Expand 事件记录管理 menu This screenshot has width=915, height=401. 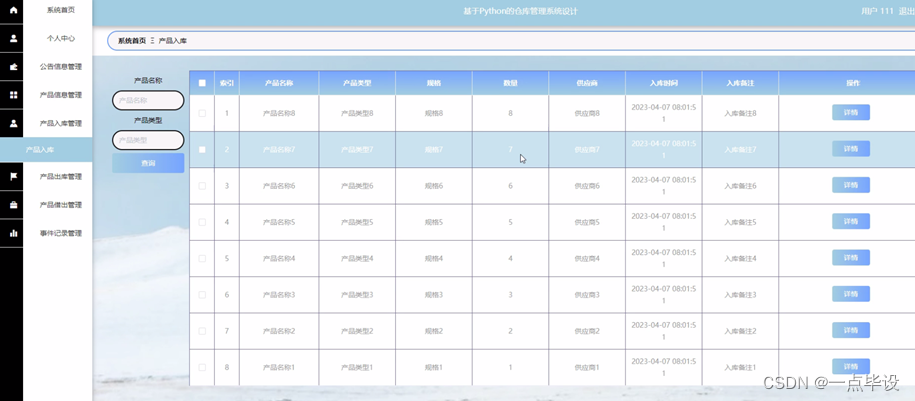tap(61, 233)
